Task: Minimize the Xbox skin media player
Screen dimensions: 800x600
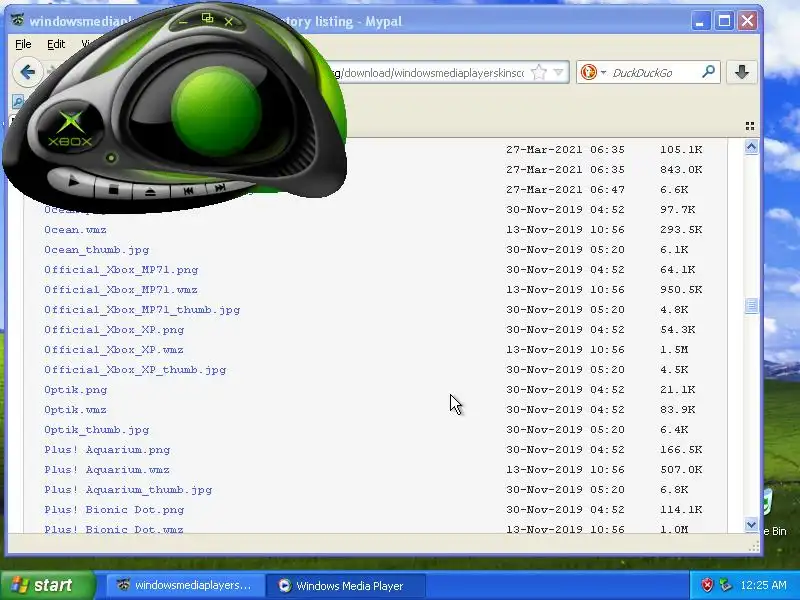Action: pyautogui.click(x=184, y=22)
